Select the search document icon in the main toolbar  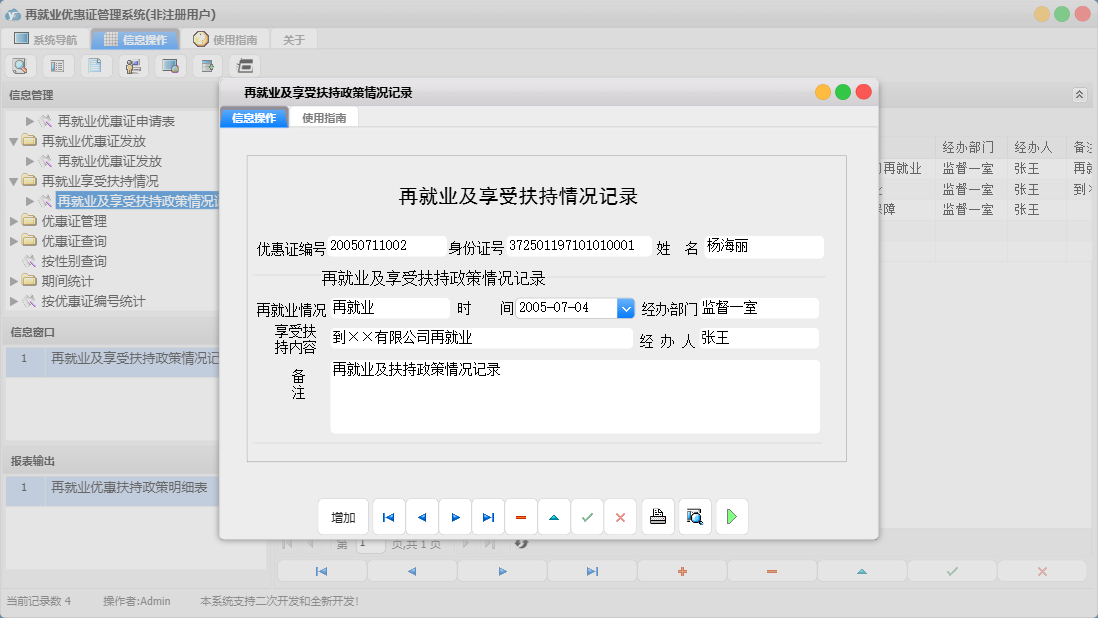pos(21,65)
